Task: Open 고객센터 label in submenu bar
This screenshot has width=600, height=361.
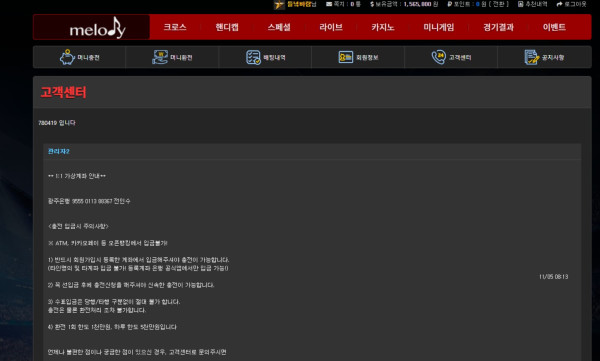Action: click(x=460, y=57)
